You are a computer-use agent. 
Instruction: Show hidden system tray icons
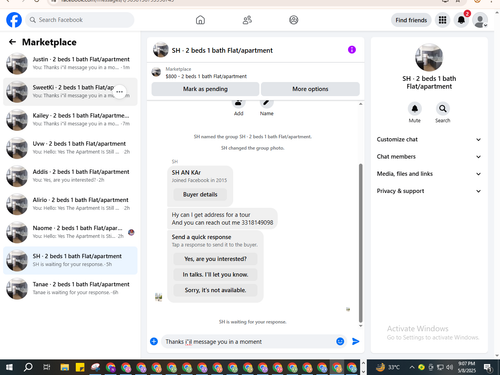coord(412,367)
